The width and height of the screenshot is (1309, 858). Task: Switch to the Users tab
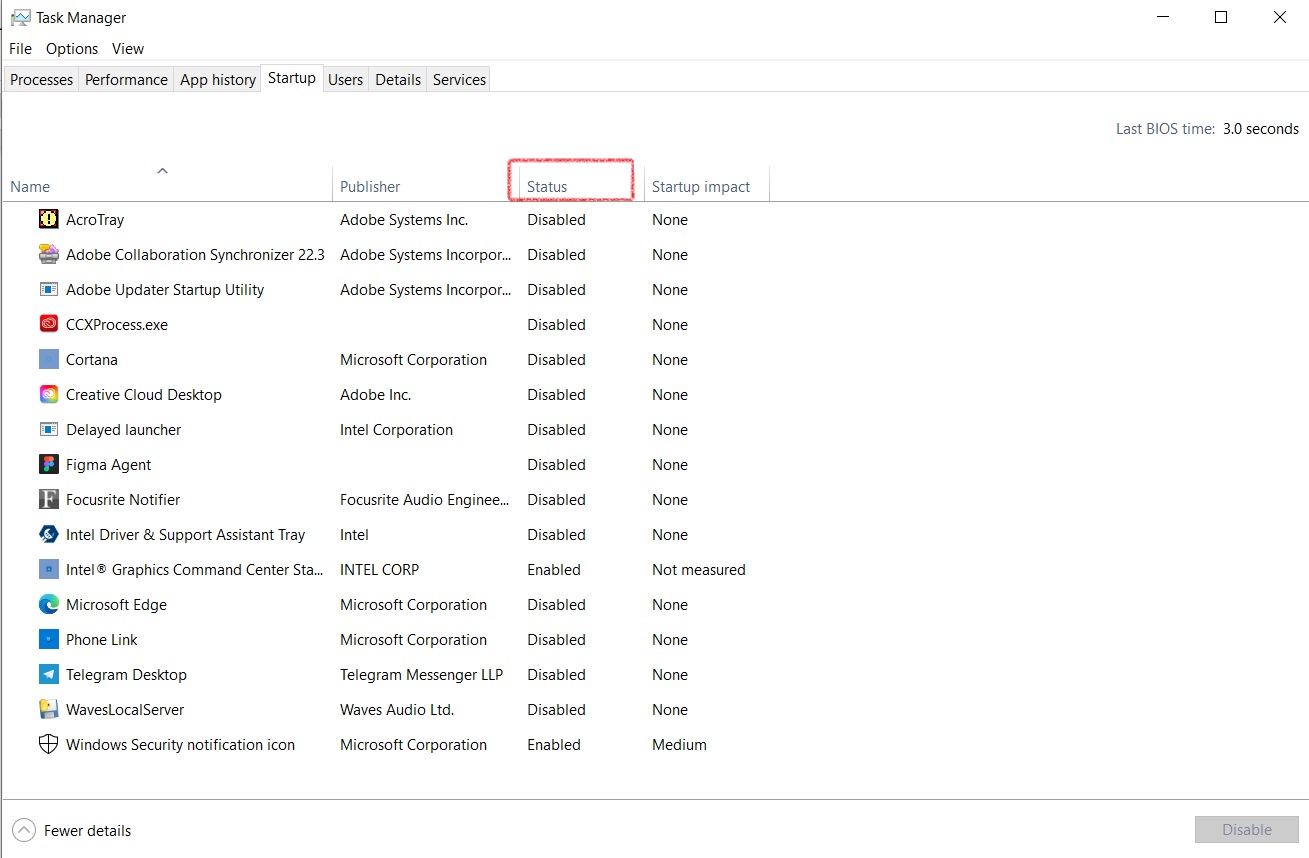click(346, 79)
